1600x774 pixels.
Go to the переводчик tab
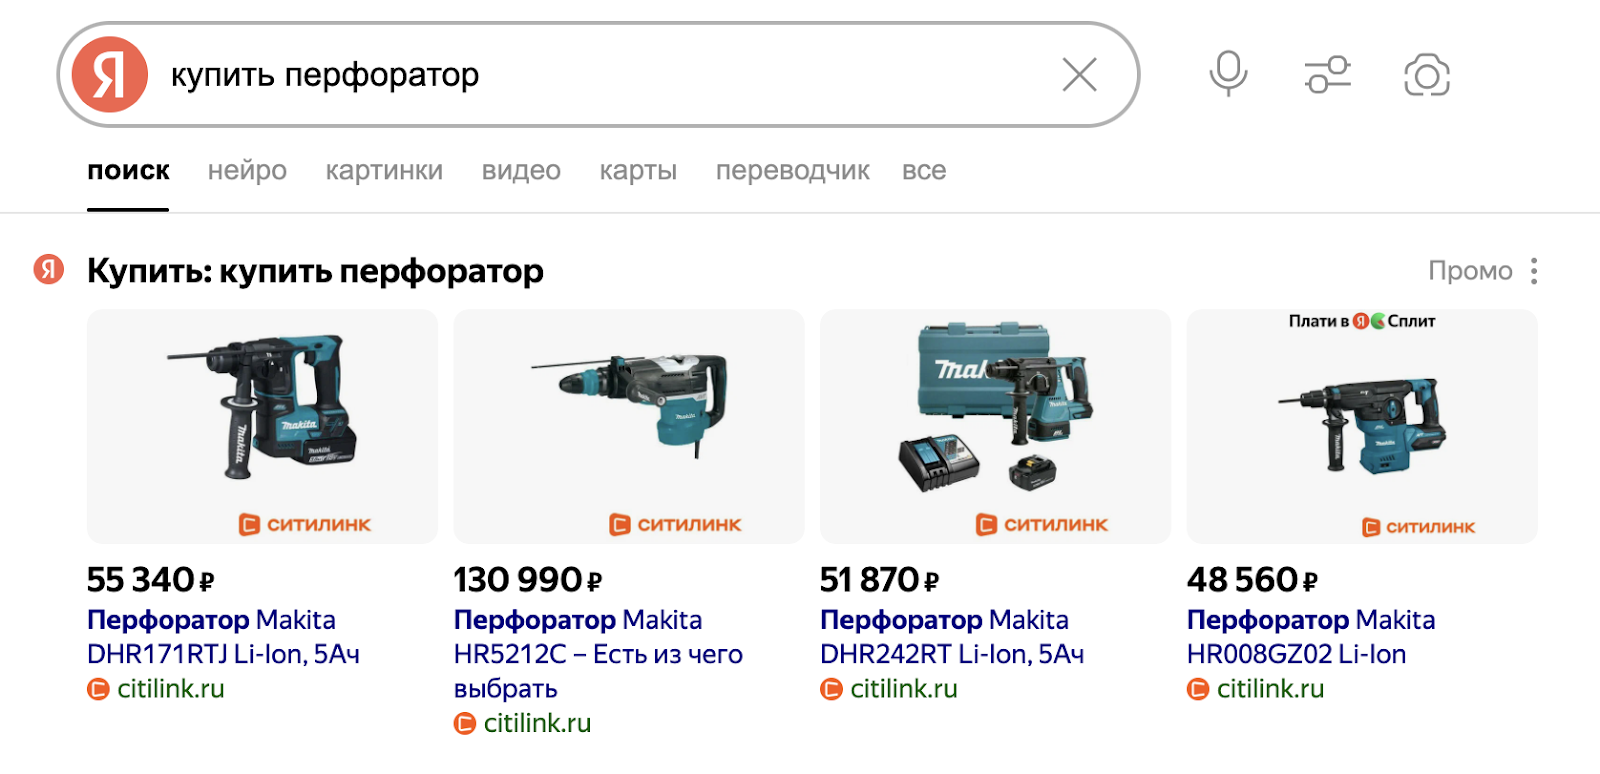792,171
